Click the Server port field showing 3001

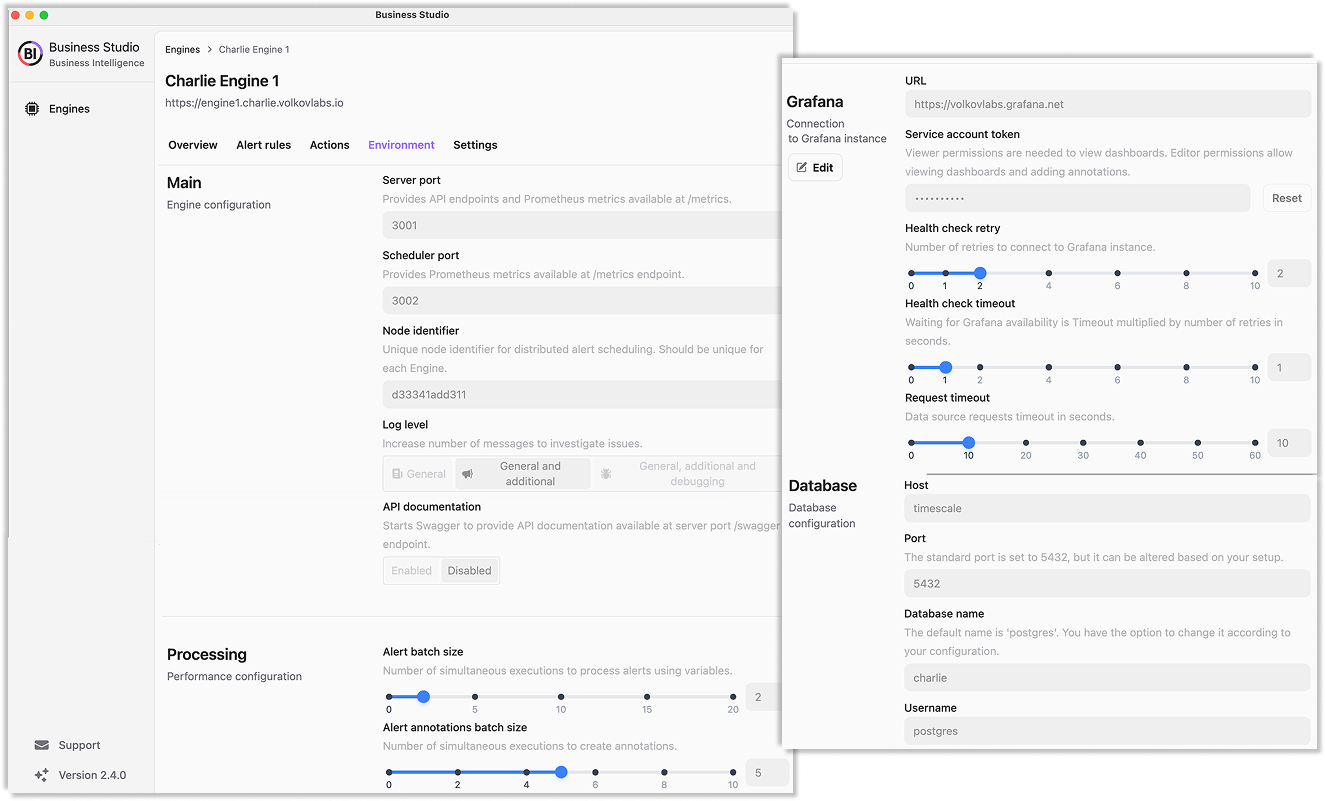click(581, 225)
